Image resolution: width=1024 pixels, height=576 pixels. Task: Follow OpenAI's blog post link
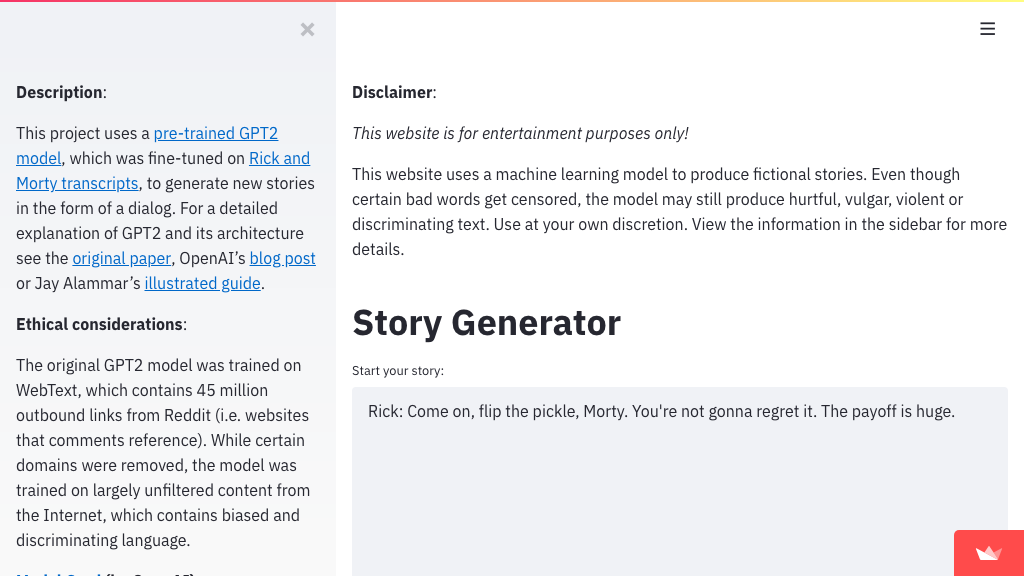point(282,259)
